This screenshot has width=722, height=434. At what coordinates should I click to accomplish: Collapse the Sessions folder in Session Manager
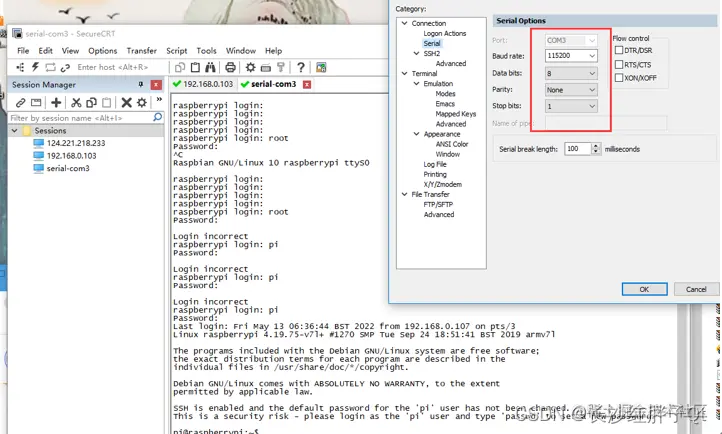point(15,131)
